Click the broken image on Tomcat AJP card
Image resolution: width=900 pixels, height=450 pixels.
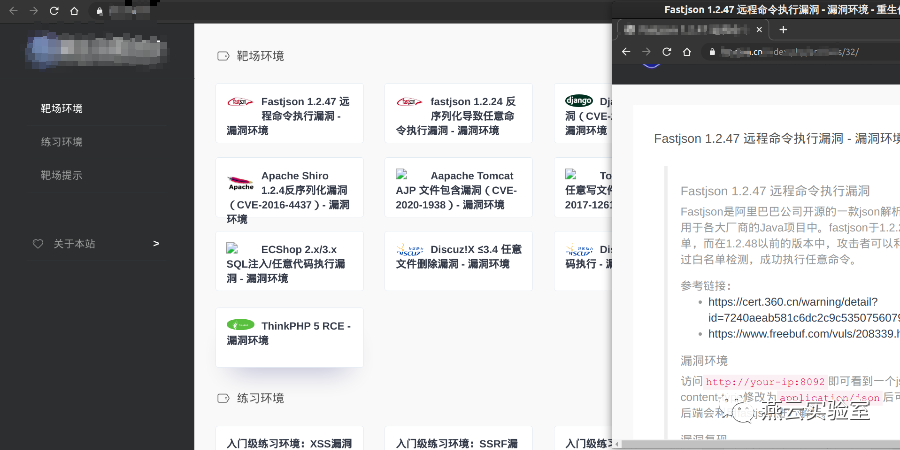pos(401,174)
